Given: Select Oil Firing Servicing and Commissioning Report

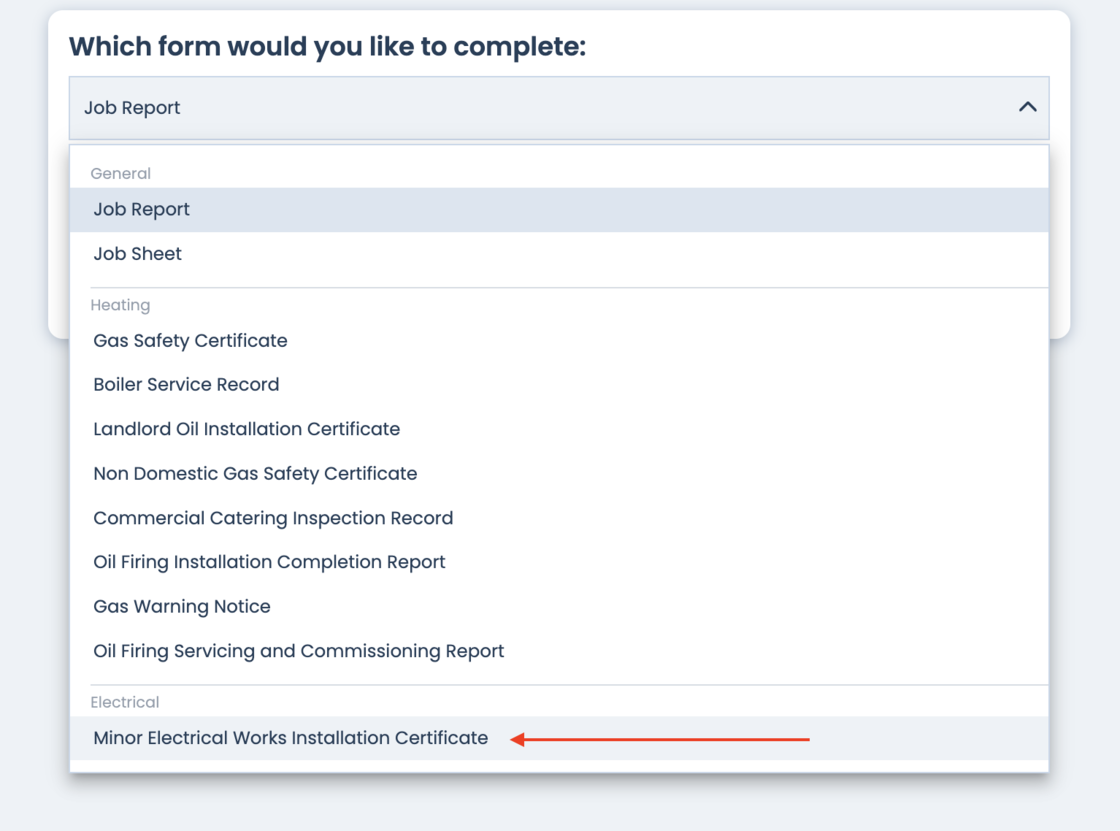Looking at the screenshot, I should point(298,651).
